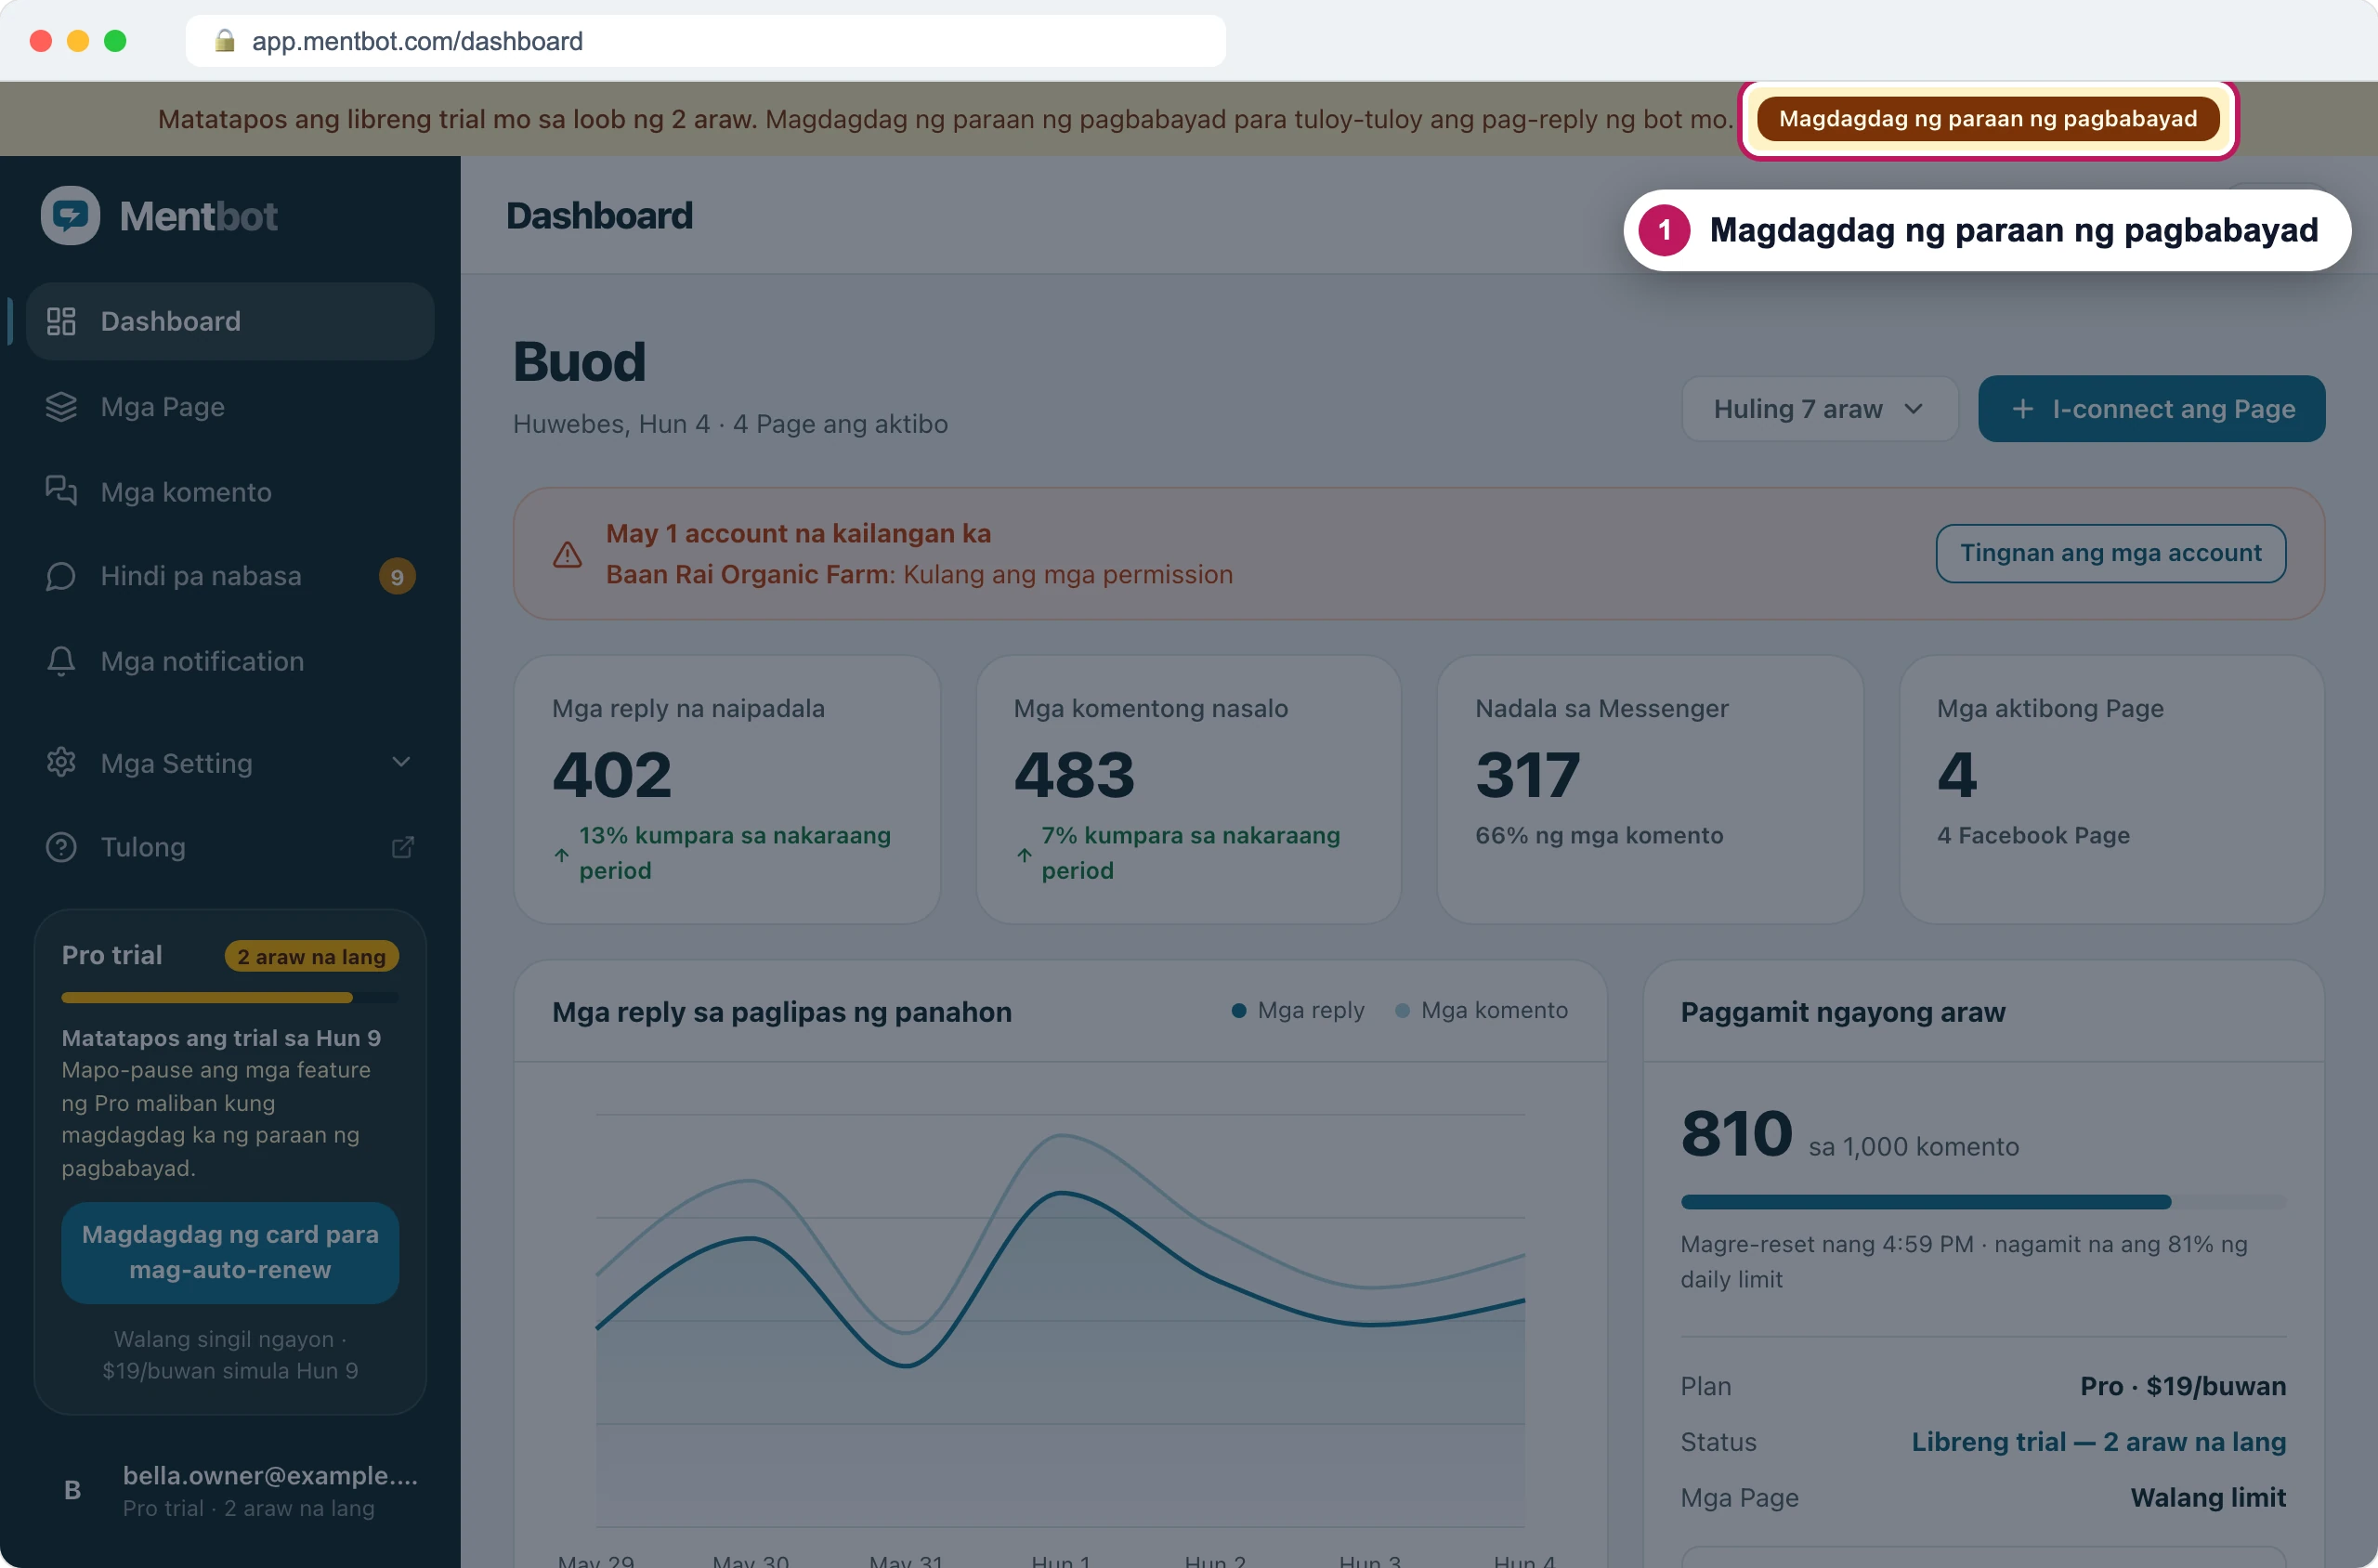Open Mga komento in the sidebar
The image size is (2378, 1568).
[230, 491]
